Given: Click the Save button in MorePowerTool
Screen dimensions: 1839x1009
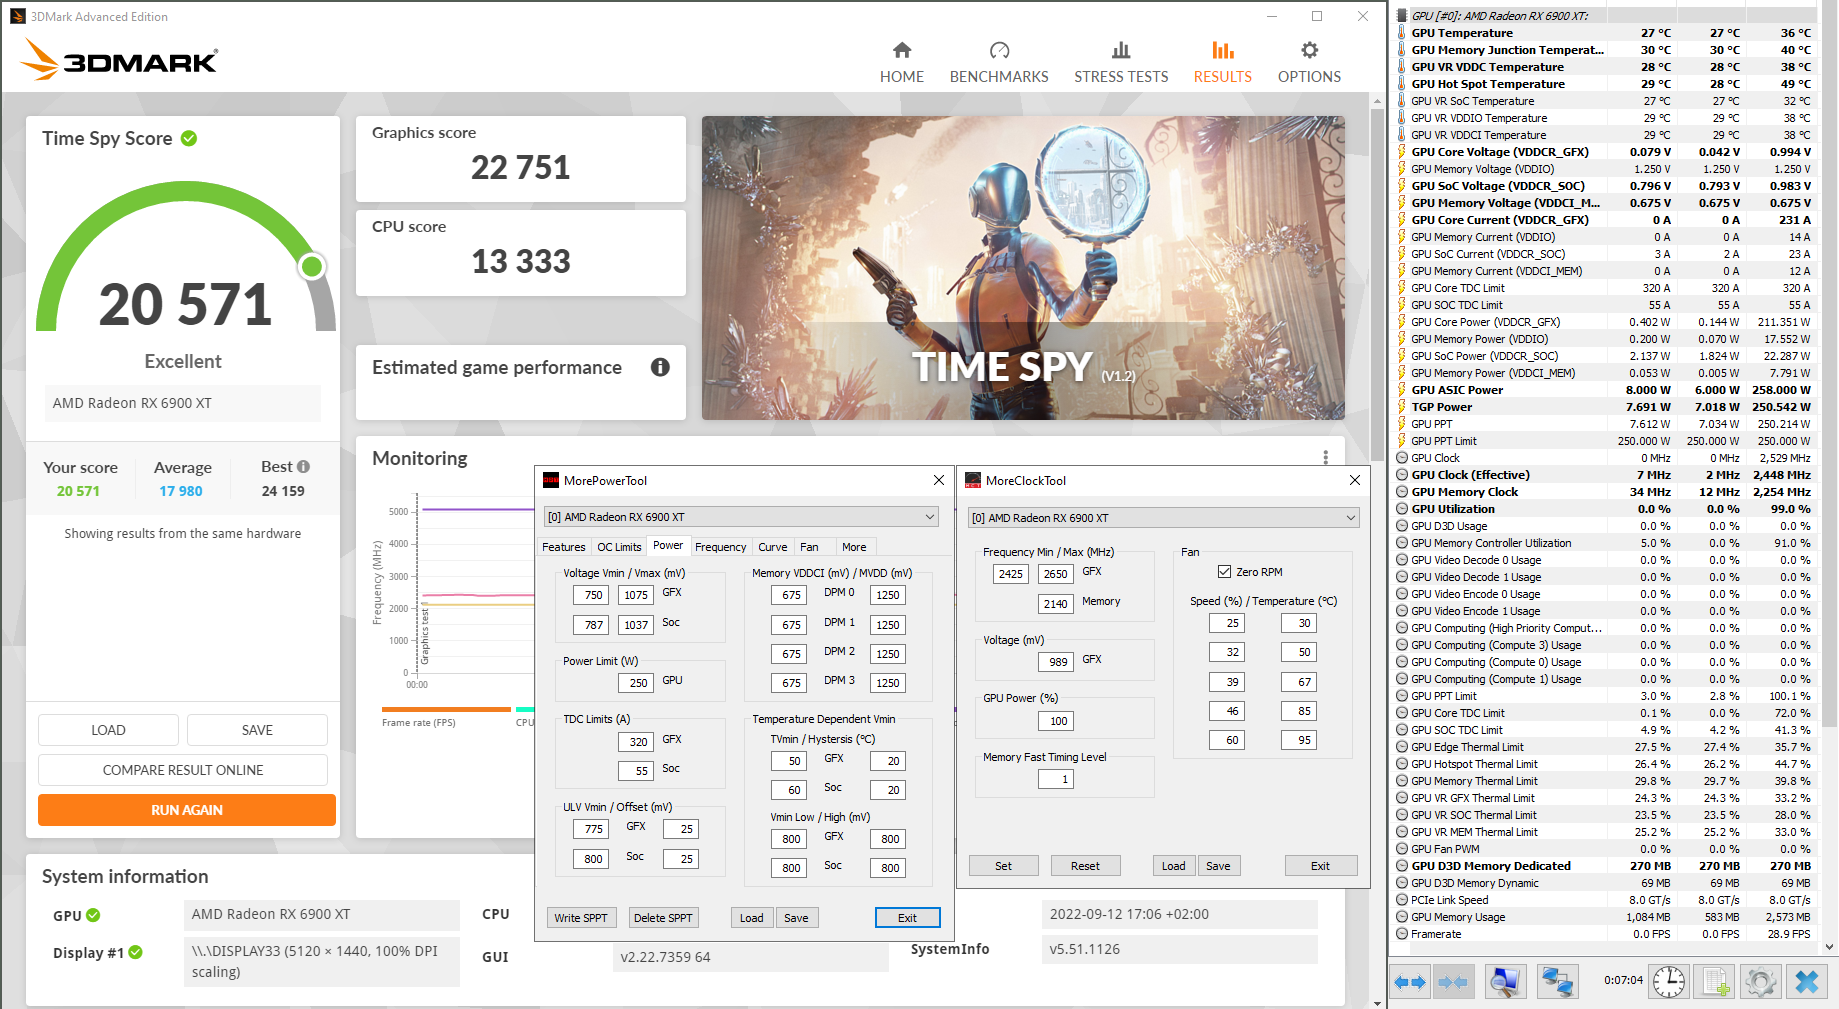Looking at the screenshot, I should [x=796, y=918].
